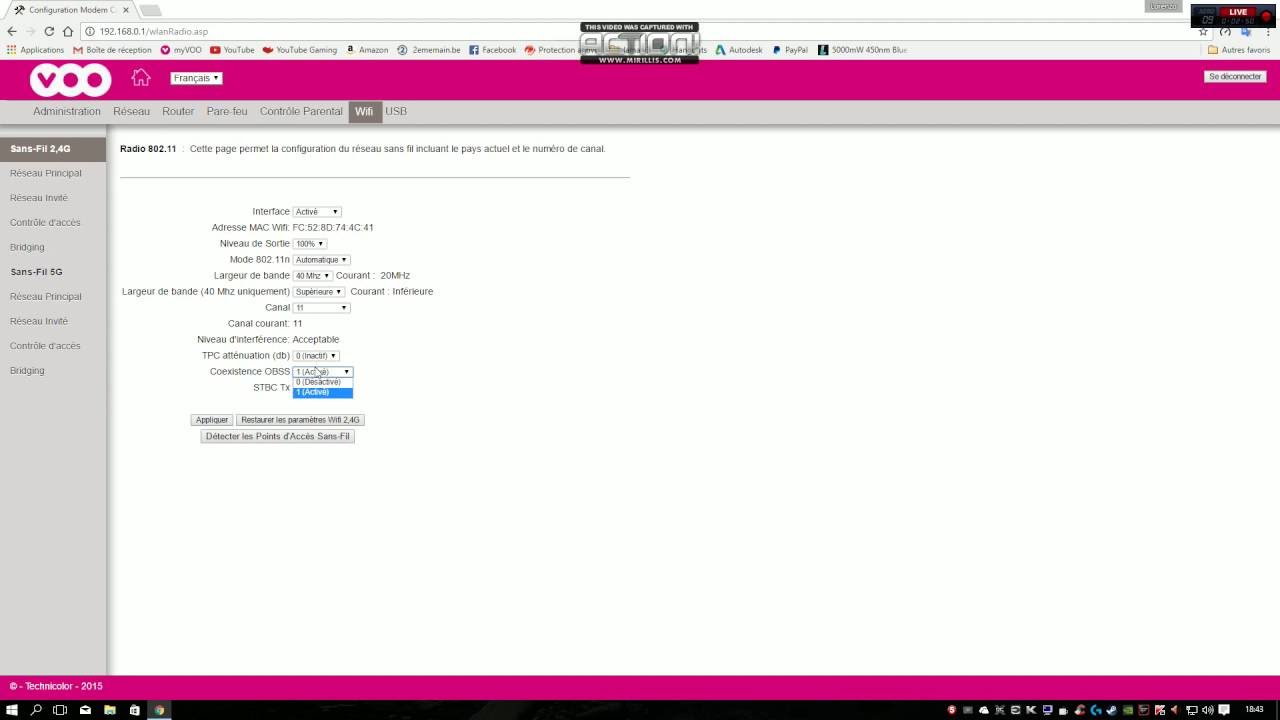Open the Applications bookmarks shortcut
This screenshot has height=720, width=1280.
(36, 50)
